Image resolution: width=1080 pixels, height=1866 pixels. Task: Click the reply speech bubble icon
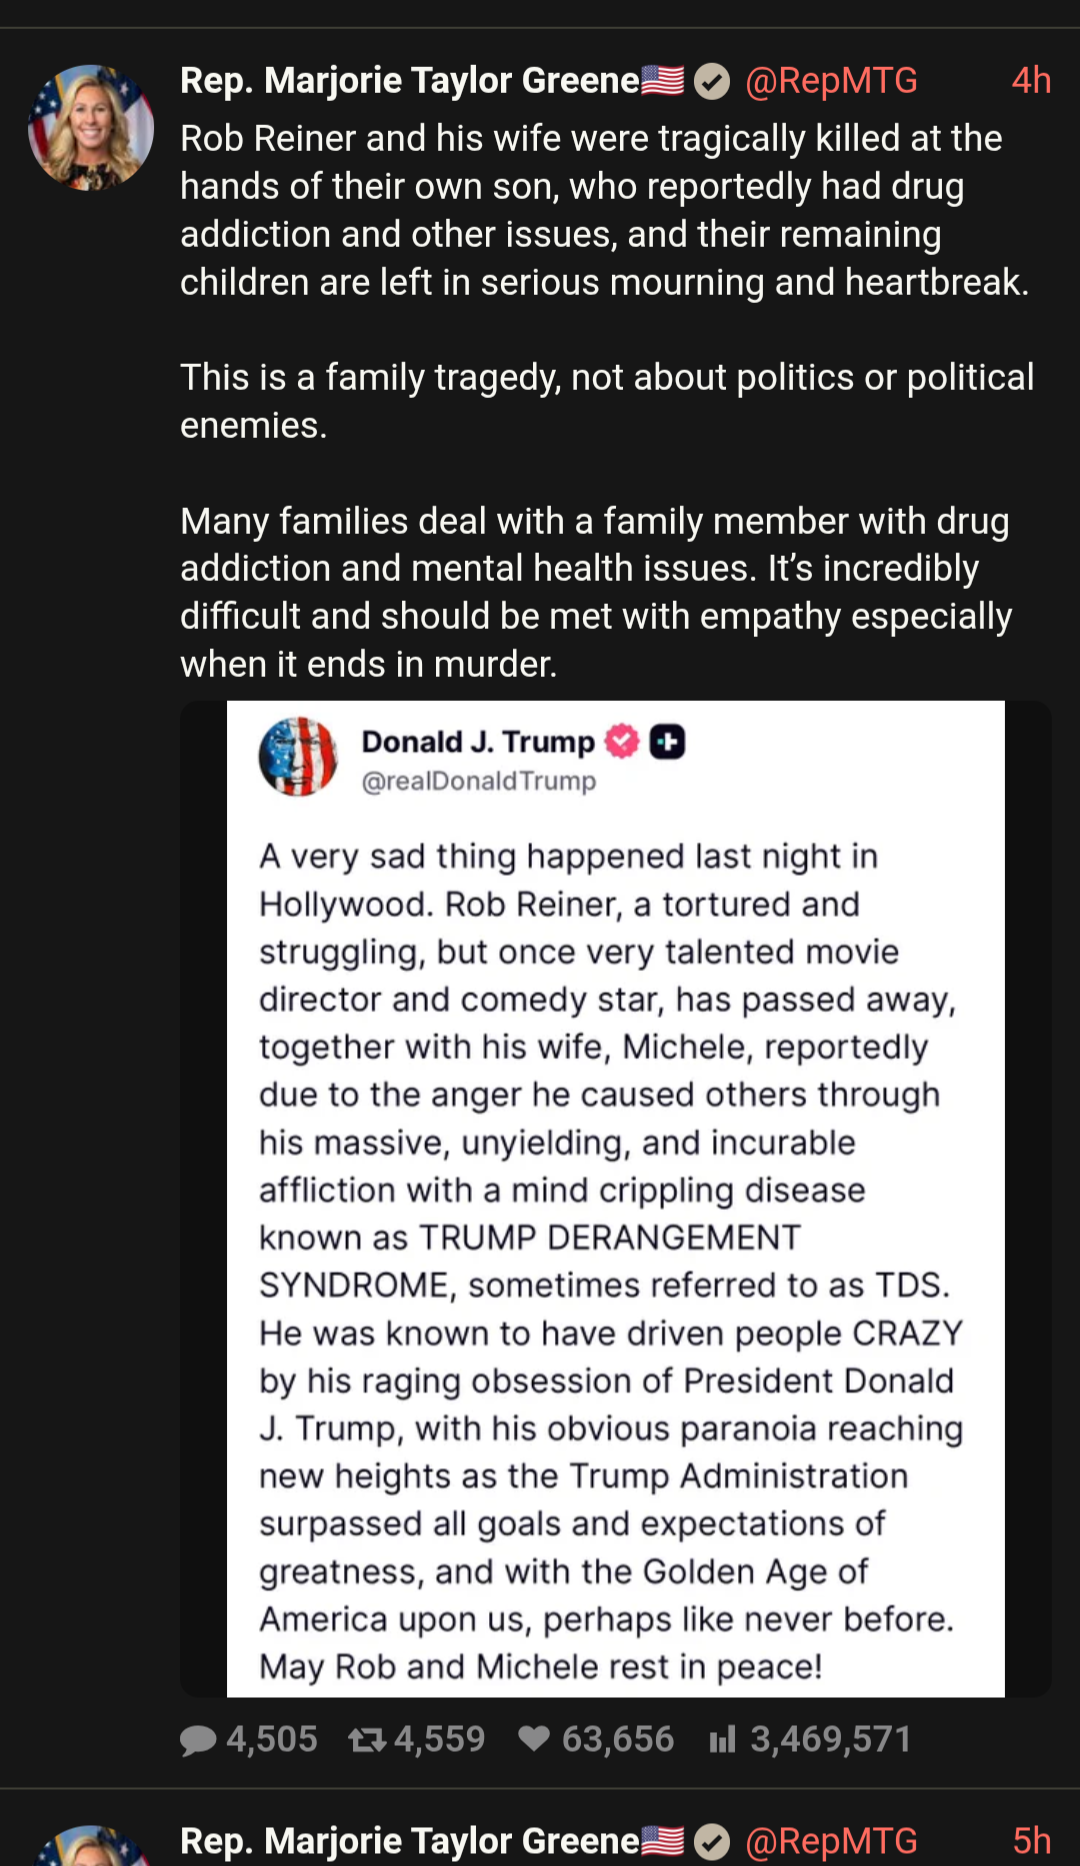198,1740
